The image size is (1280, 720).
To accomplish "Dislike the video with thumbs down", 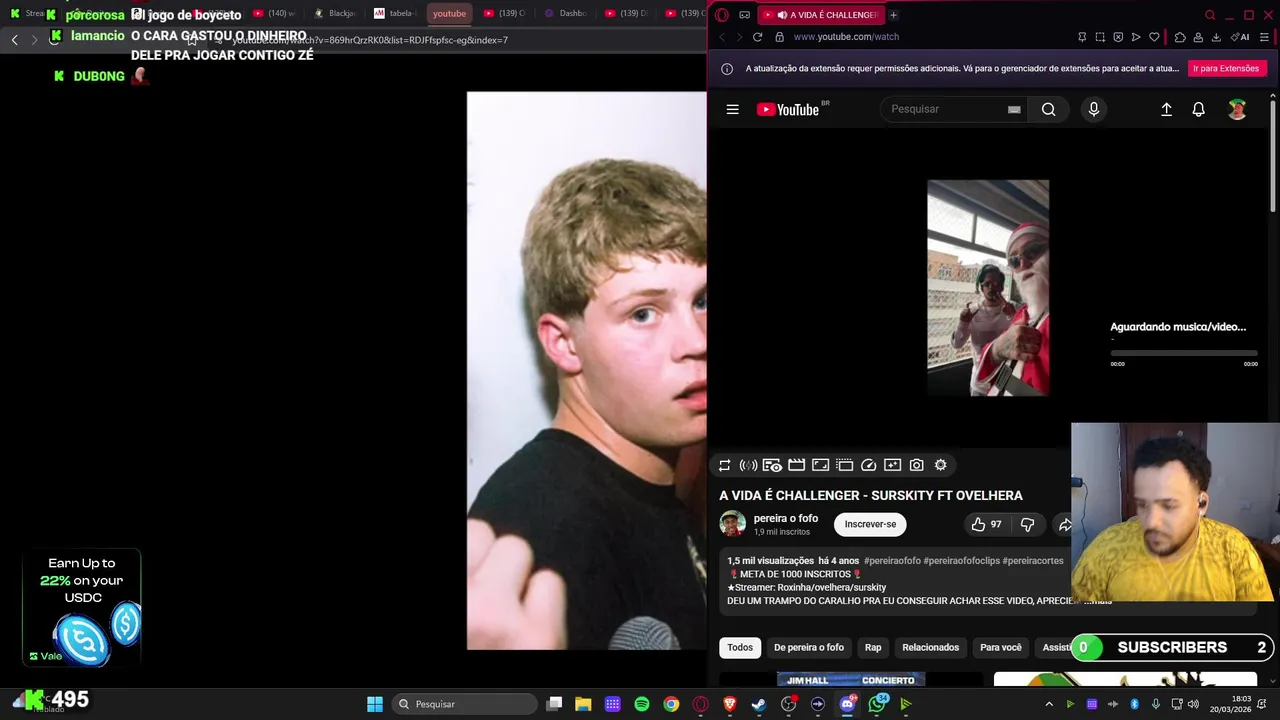I will (x=1027, y=525).
